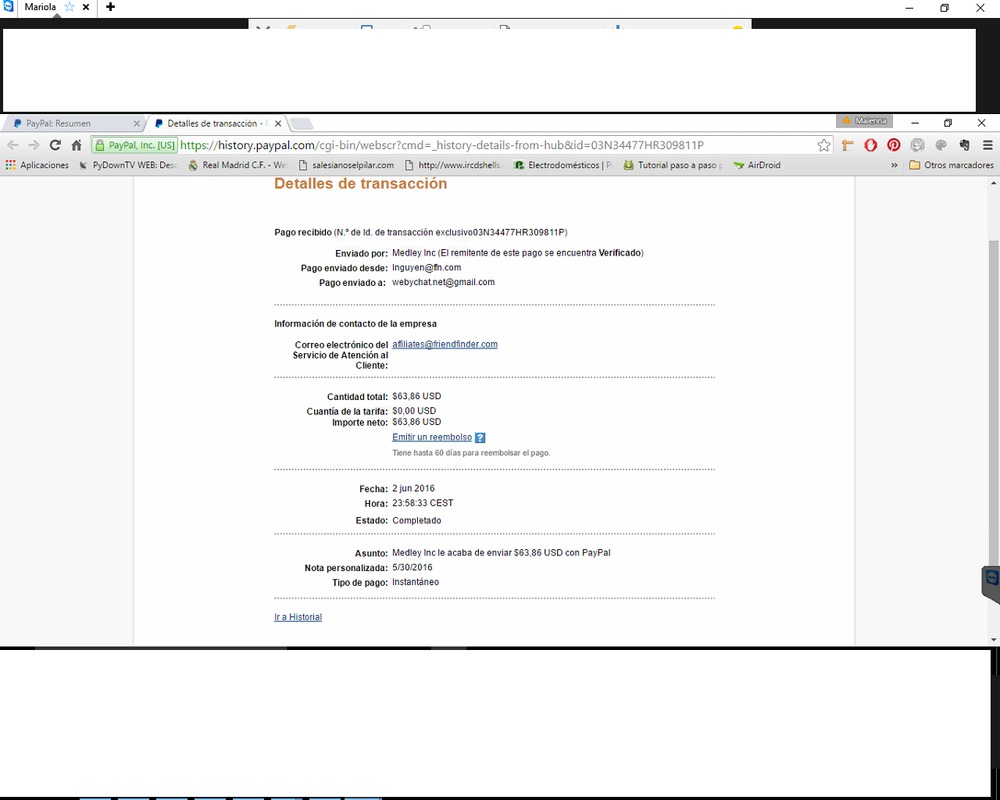This screenshot has width=1000, height=800.
Task: Open the gray palette extension icon
Action: tap(941, 145)
